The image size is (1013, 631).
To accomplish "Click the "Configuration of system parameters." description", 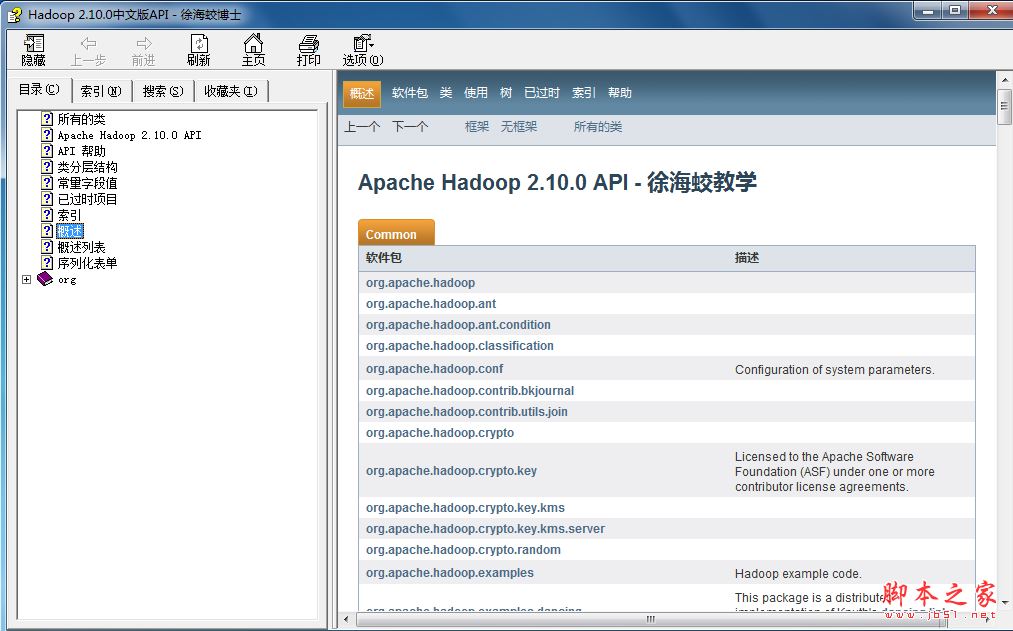I will pyautogui.click(x=835, y=369).
